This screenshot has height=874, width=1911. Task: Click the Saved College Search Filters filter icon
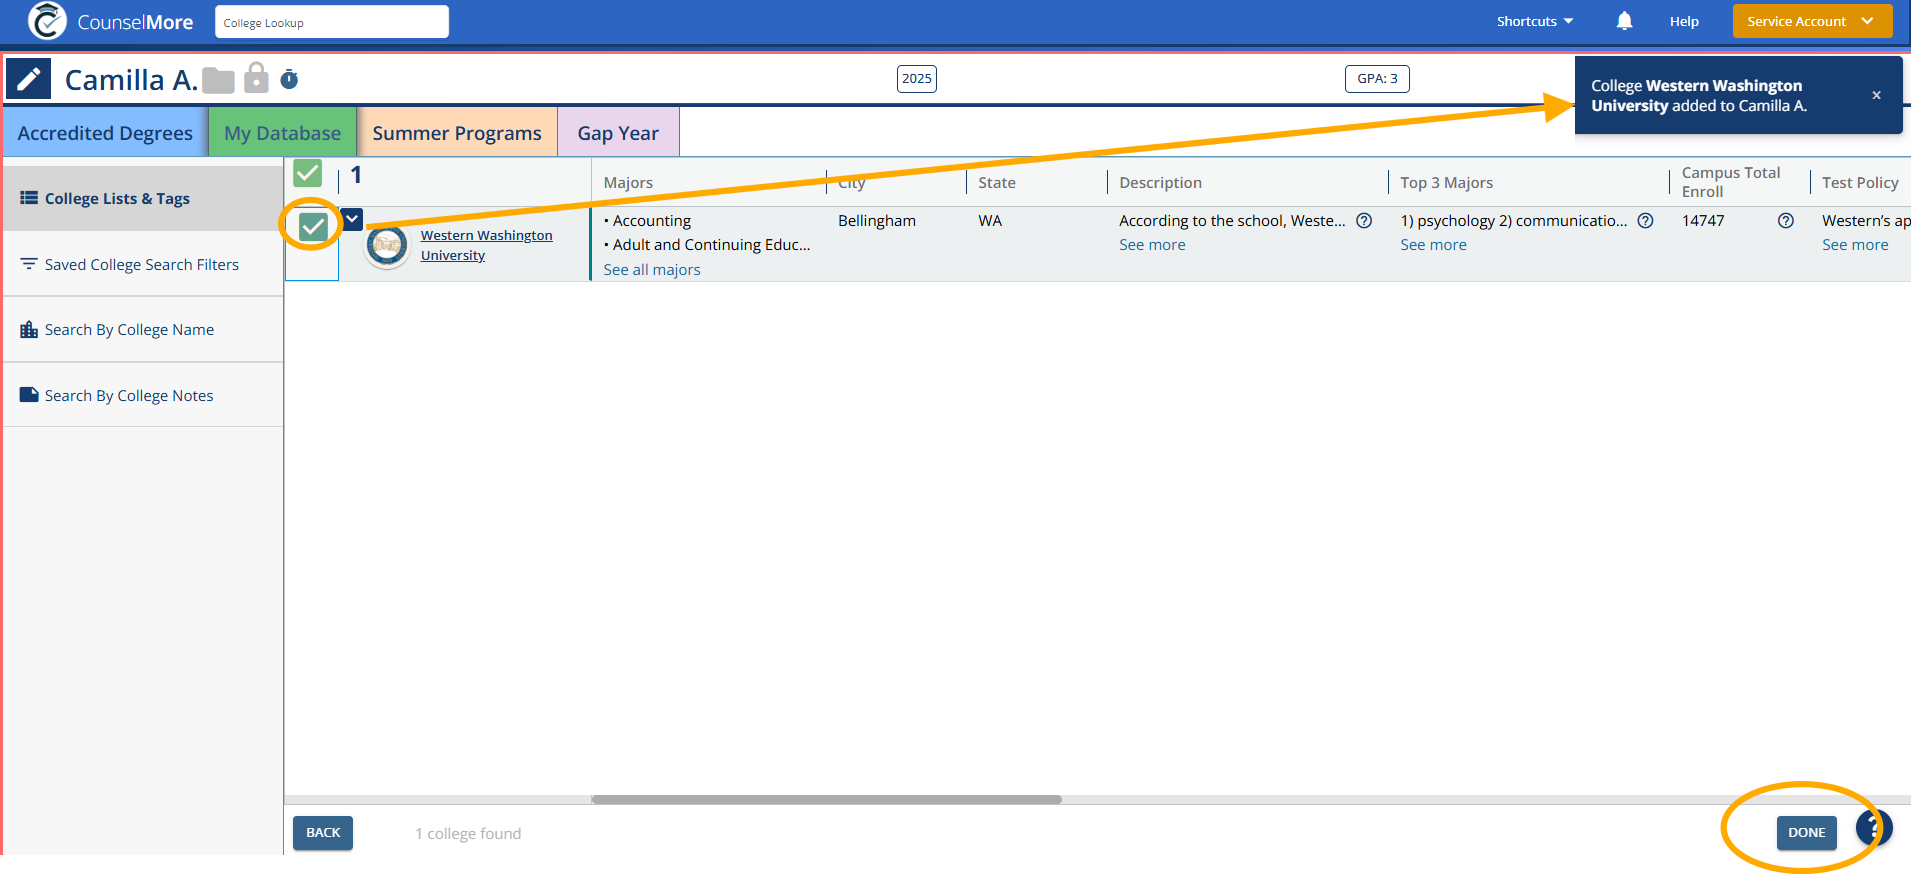click(x=29, y=264)
